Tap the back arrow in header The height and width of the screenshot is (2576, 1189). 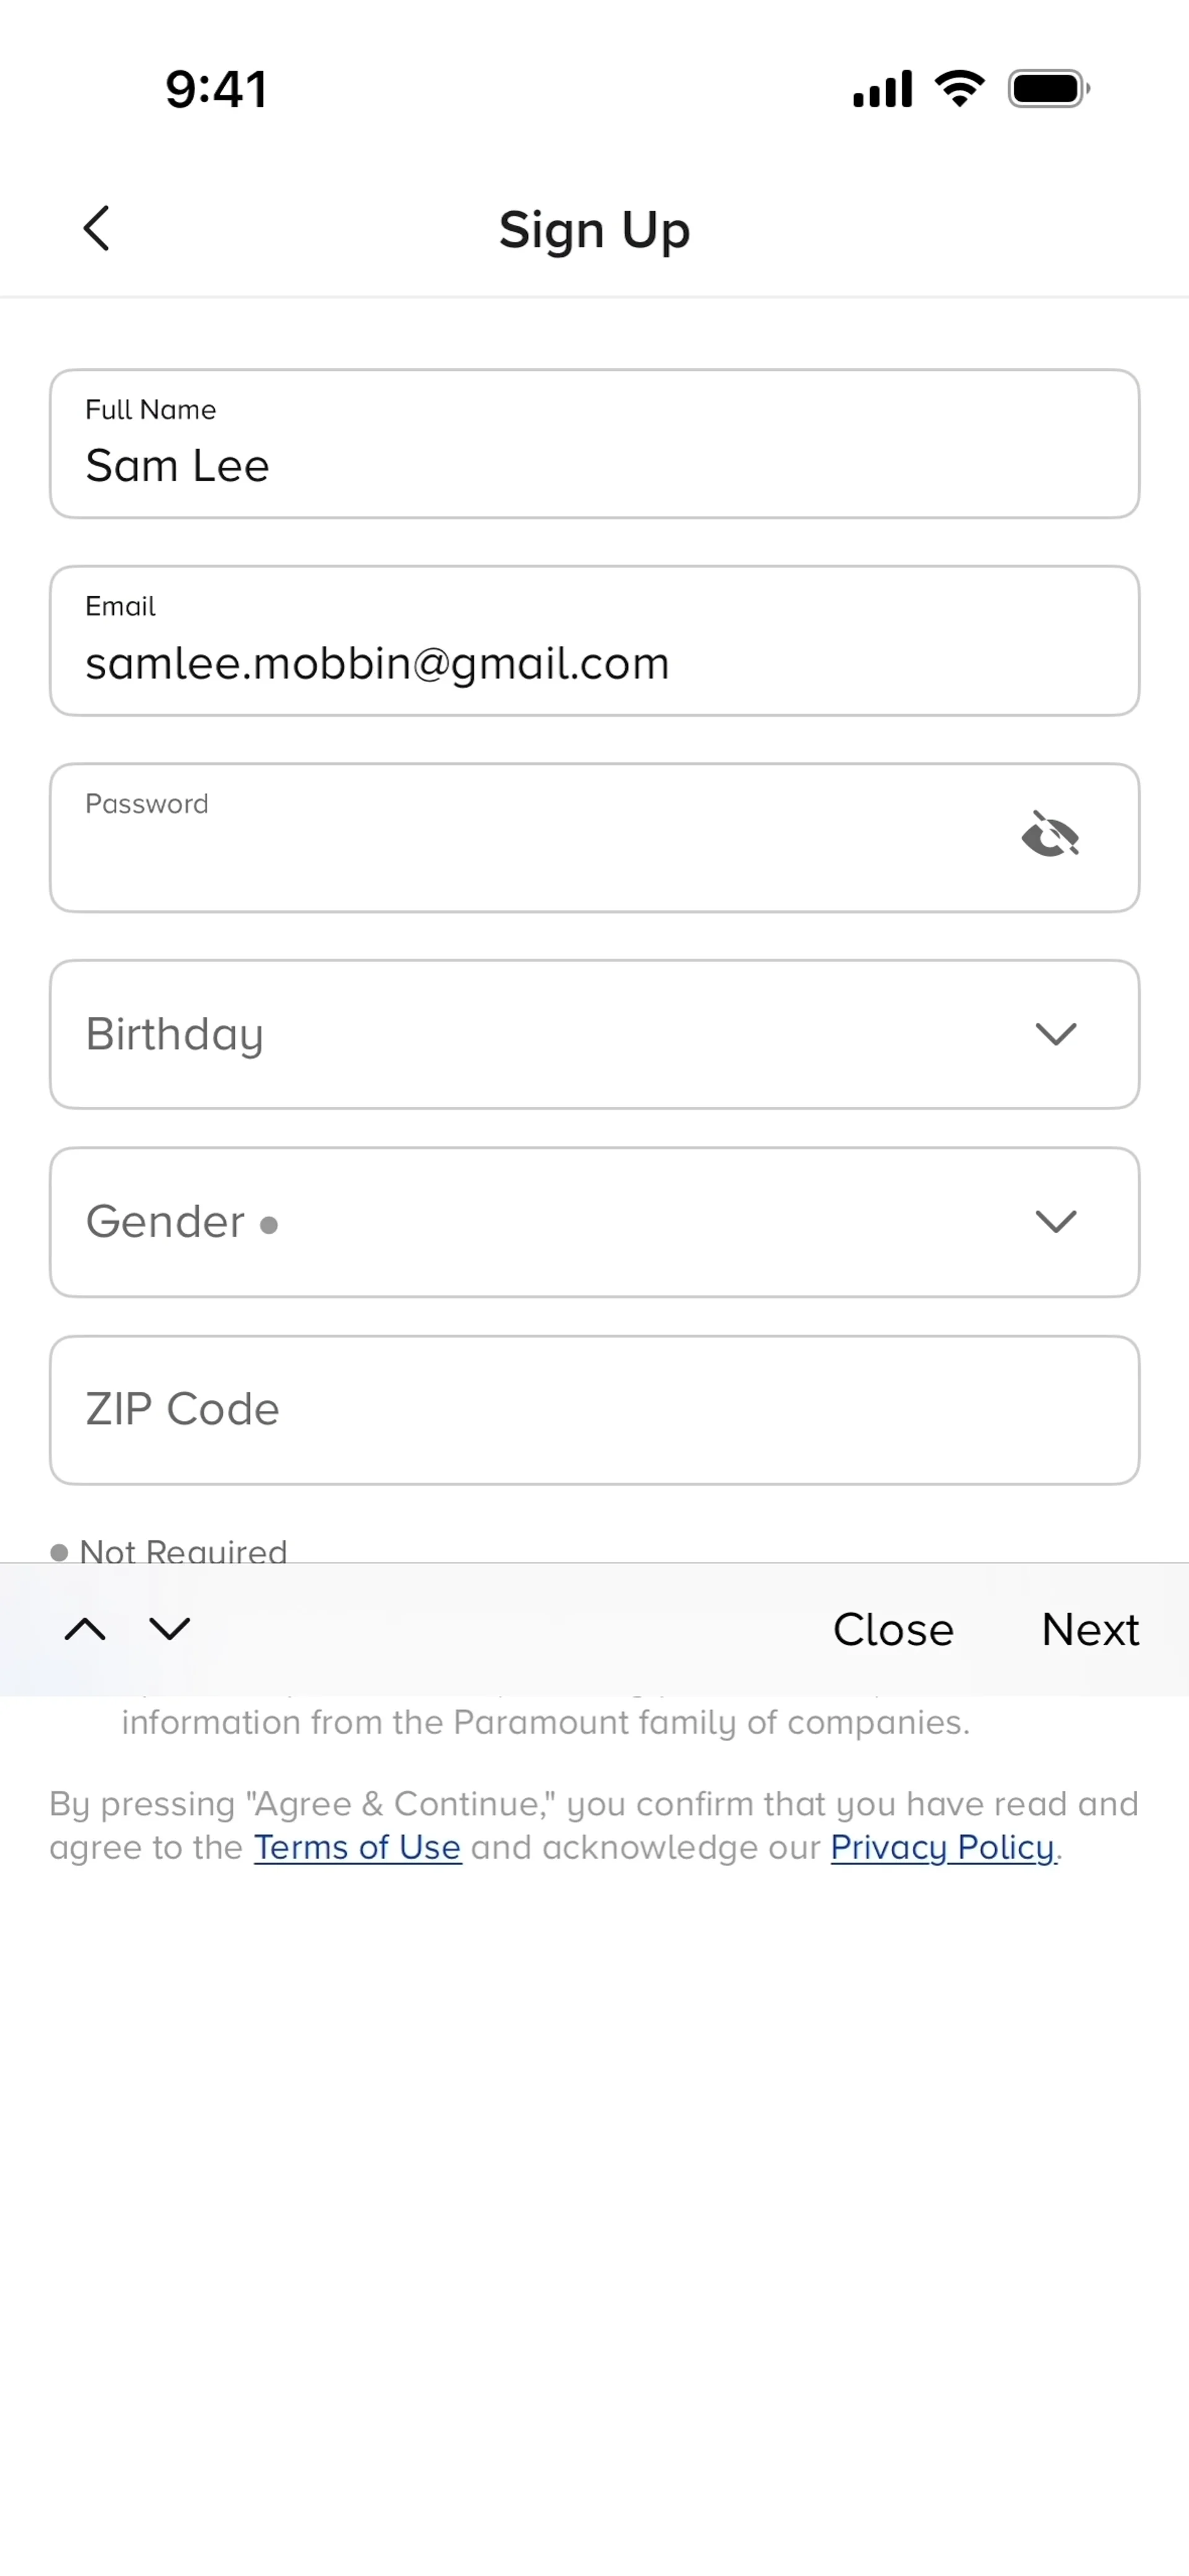coord(96,229)
